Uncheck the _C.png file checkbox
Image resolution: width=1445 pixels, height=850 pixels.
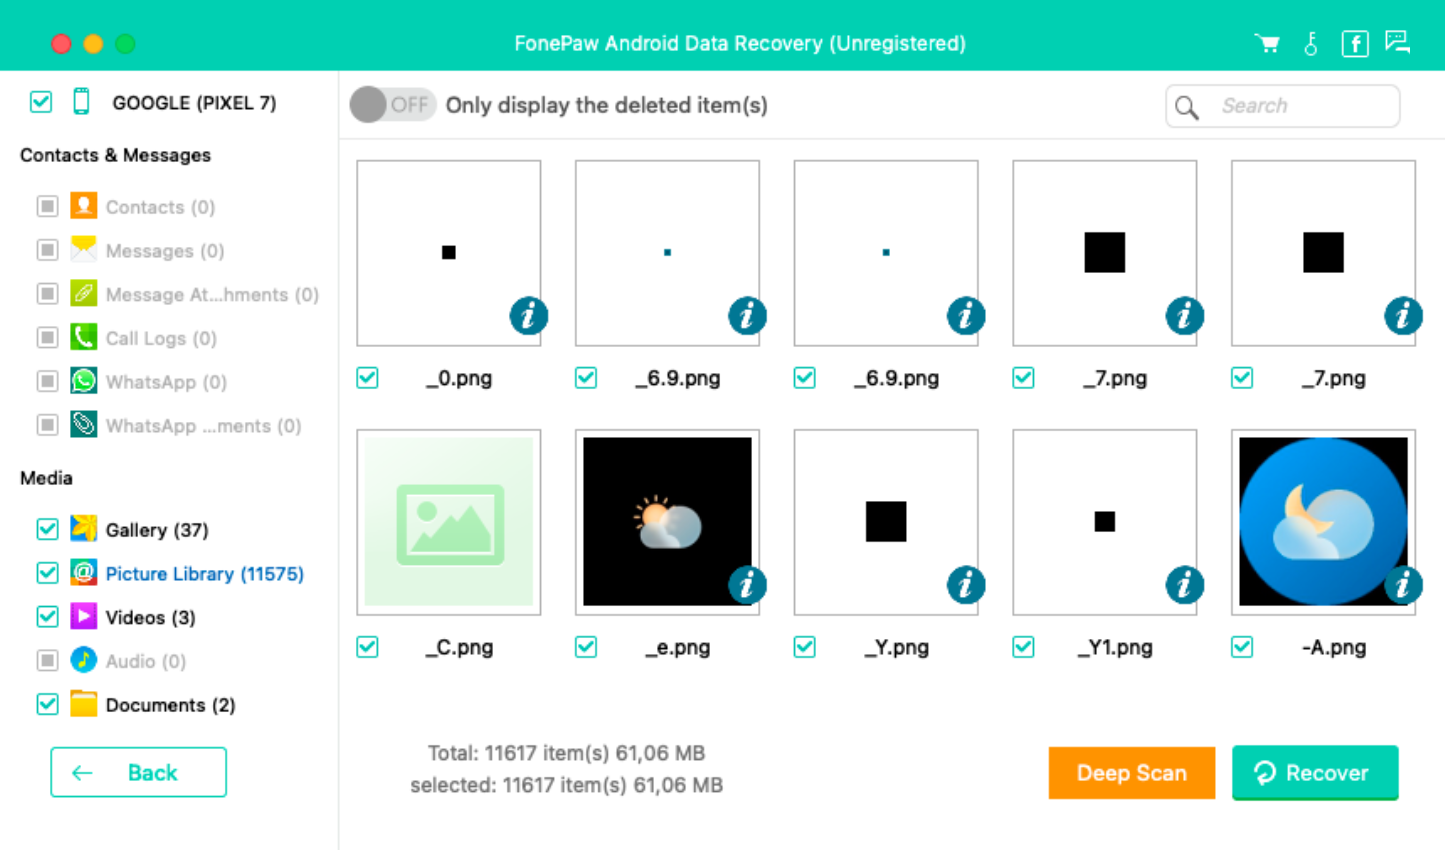pos(367,647)
